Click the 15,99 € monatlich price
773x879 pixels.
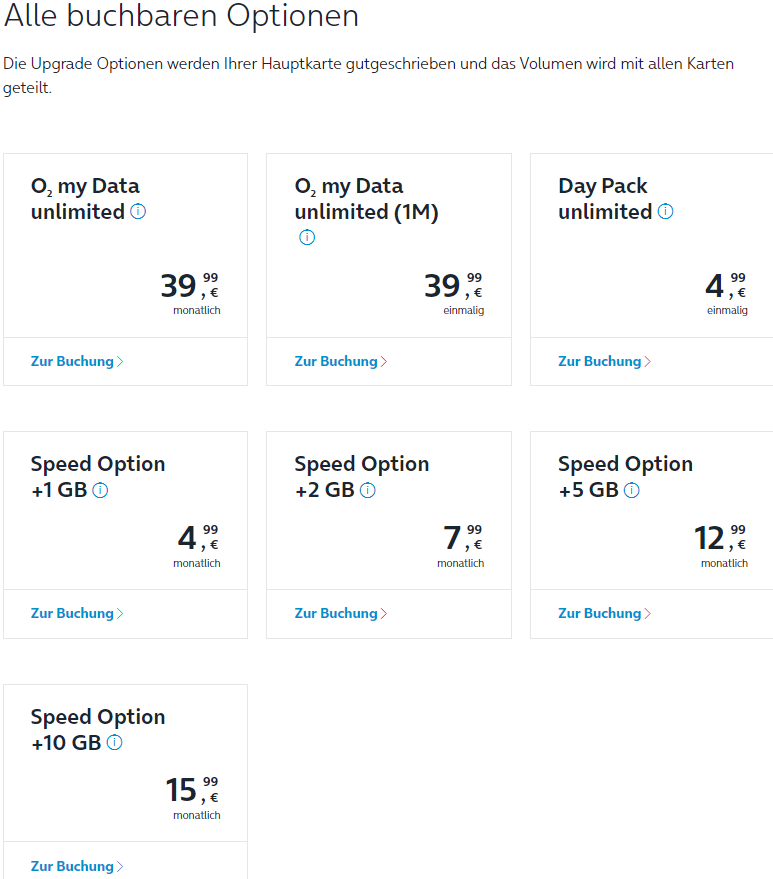click(x=192, y=798)
